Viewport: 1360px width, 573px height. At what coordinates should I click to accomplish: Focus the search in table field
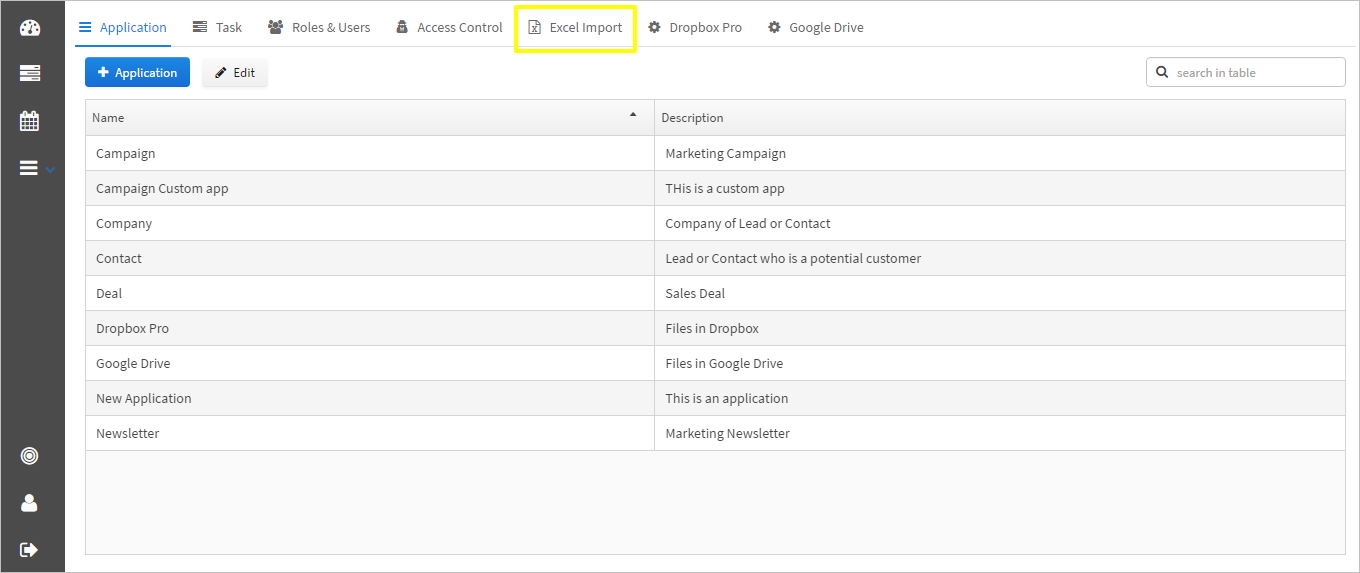[1255, 72]
